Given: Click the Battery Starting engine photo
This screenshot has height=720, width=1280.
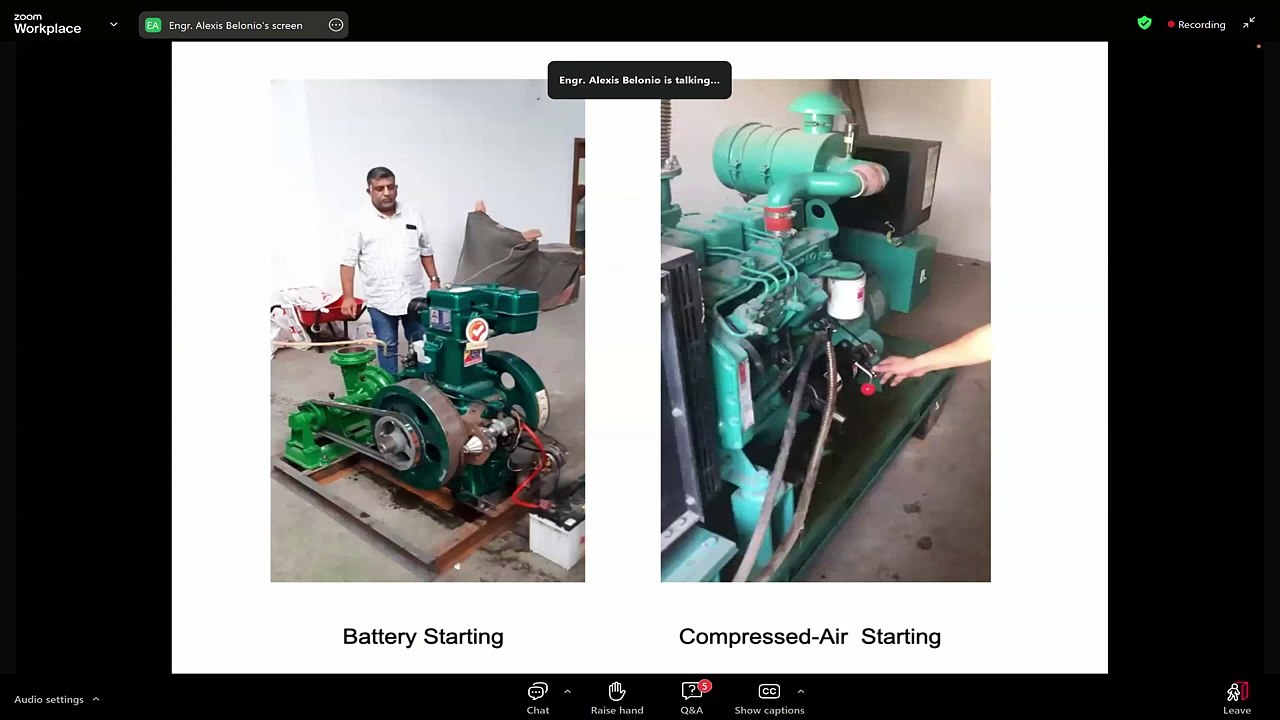Looking at the screenshot, I should (x=427, y=330).
